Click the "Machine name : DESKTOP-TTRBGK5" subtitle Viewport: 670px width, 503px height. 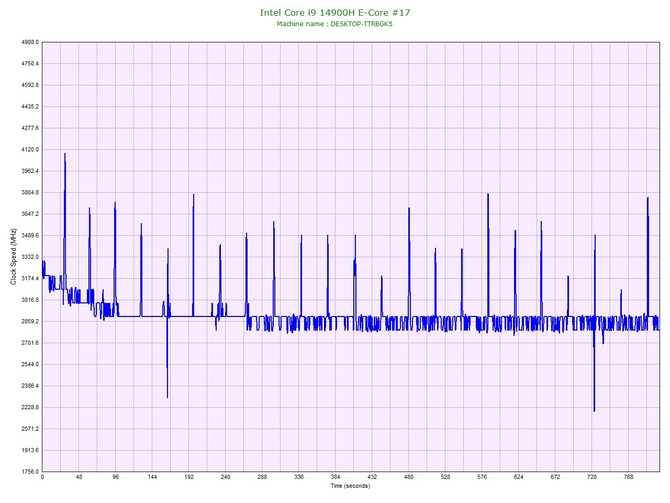pyautogui.click(x=334, y=24)
